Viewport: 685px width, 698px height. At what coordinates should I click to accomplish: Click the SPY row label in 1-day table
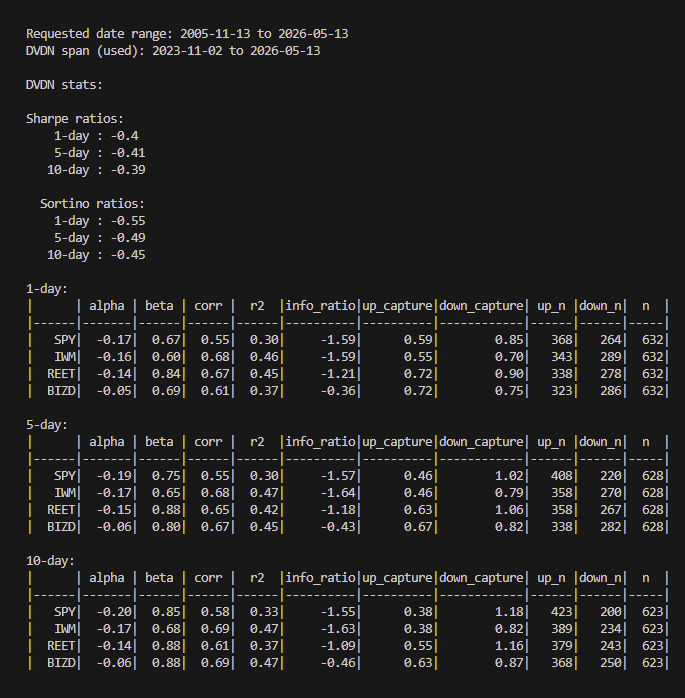tap(65, 340)
